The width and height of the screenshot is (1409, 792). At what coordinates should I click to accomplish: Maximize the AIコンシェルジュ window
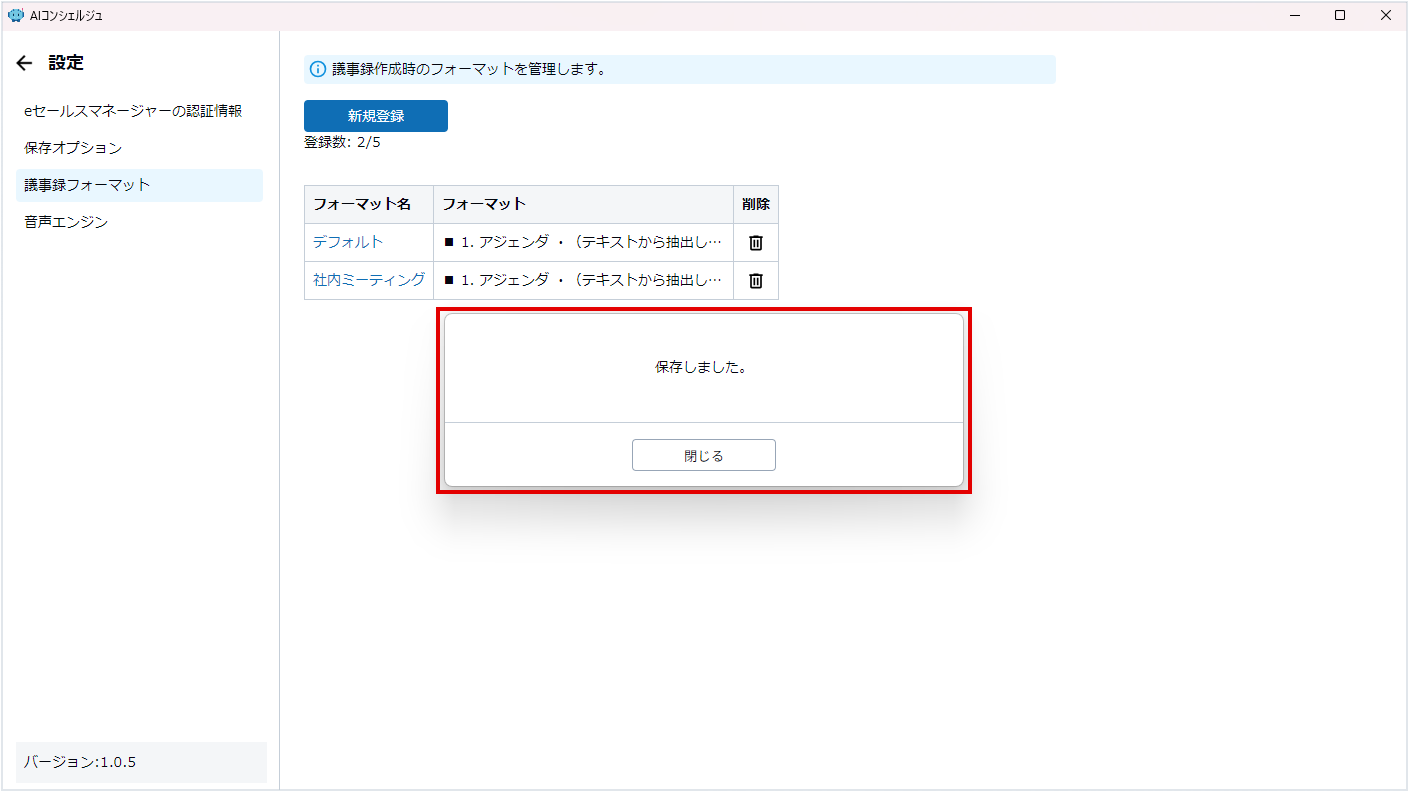click(x=1340, y=15)
